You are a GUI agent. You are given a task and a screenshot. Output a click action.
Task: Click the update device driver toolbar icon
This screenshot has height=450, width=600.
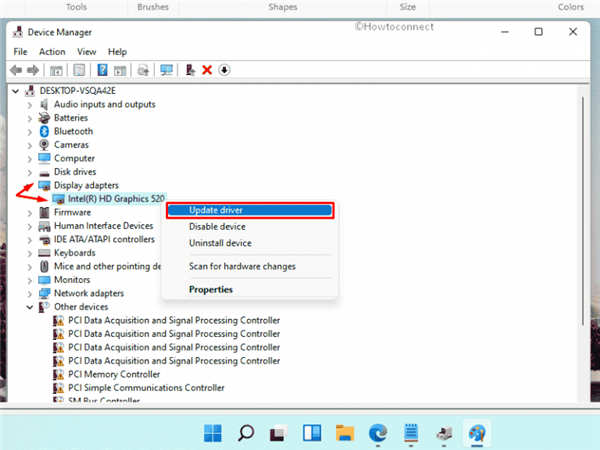coord(190,70)
